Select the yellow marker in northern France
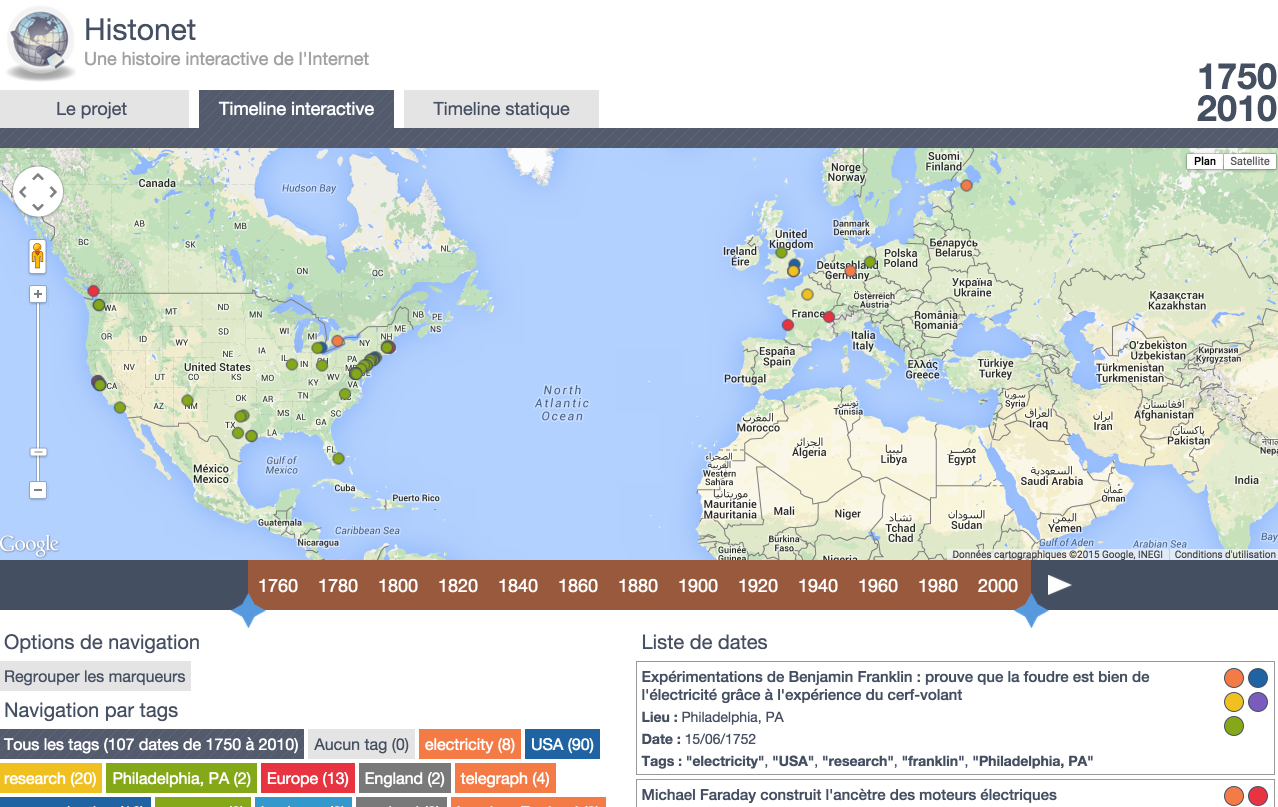 point(807,294)
